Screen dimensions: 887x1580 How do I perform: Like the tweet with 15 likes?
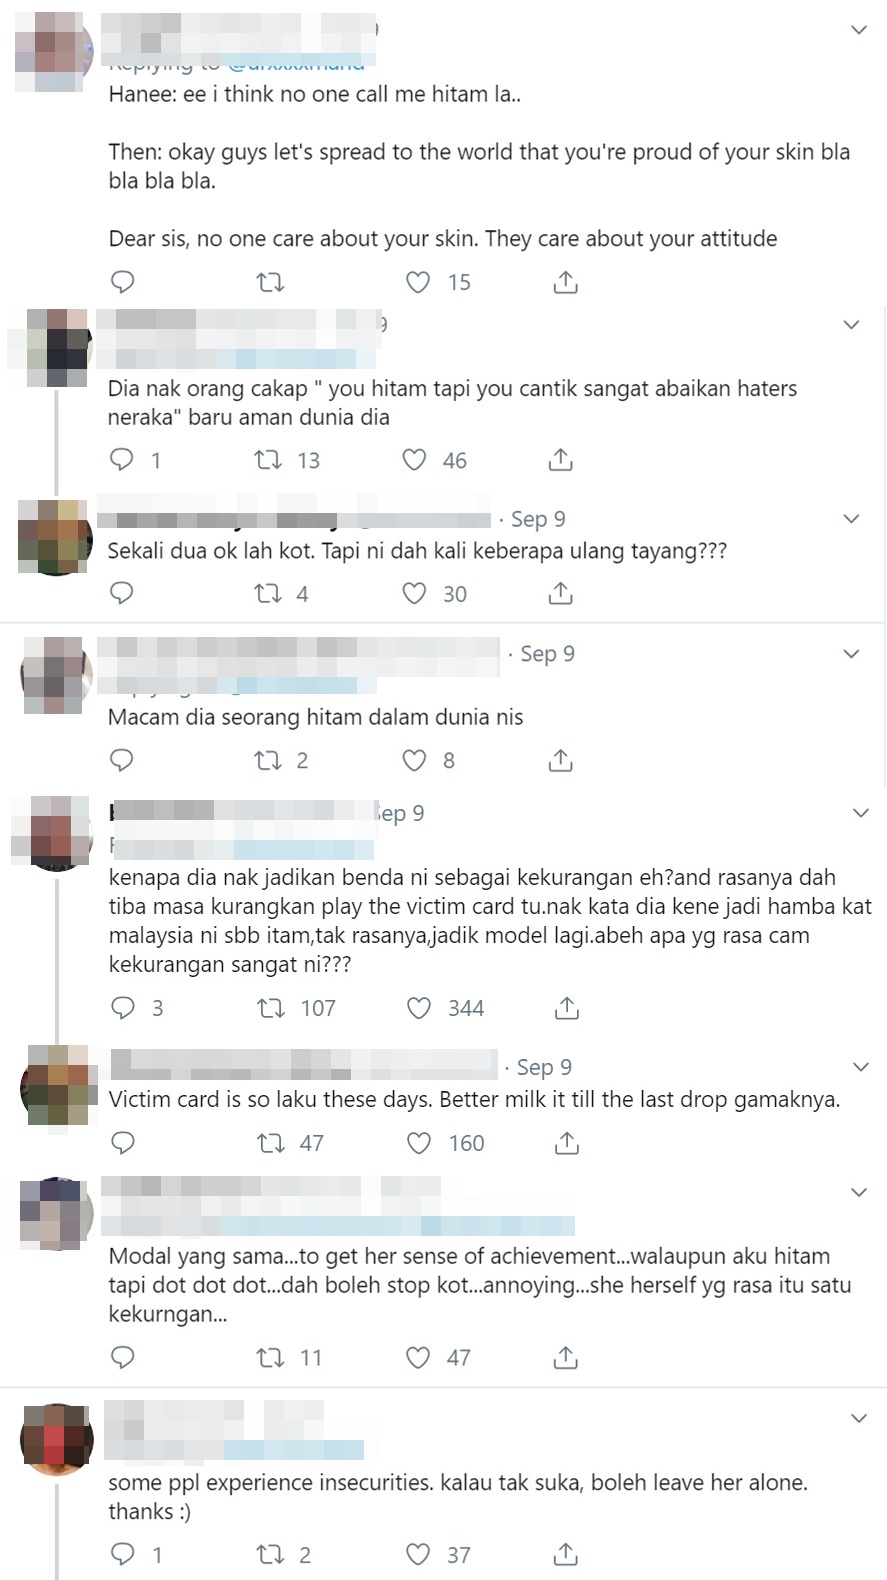(418, 282)
